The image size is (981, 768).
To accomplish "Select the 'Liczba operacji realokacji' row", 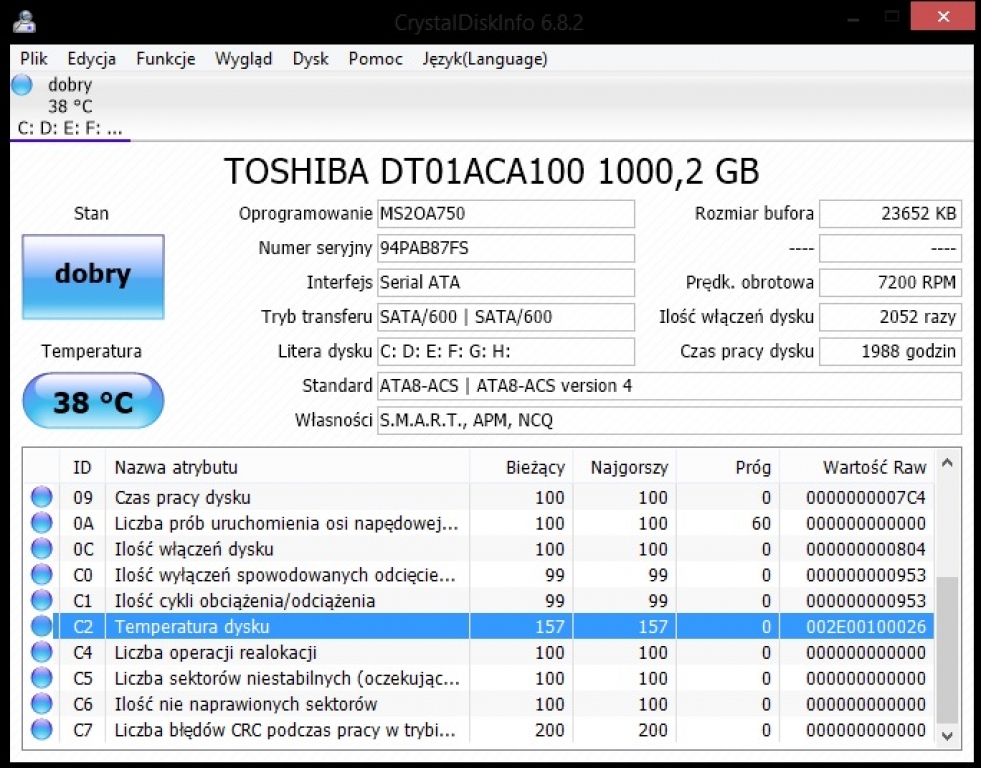I will (x=479, y=652).
